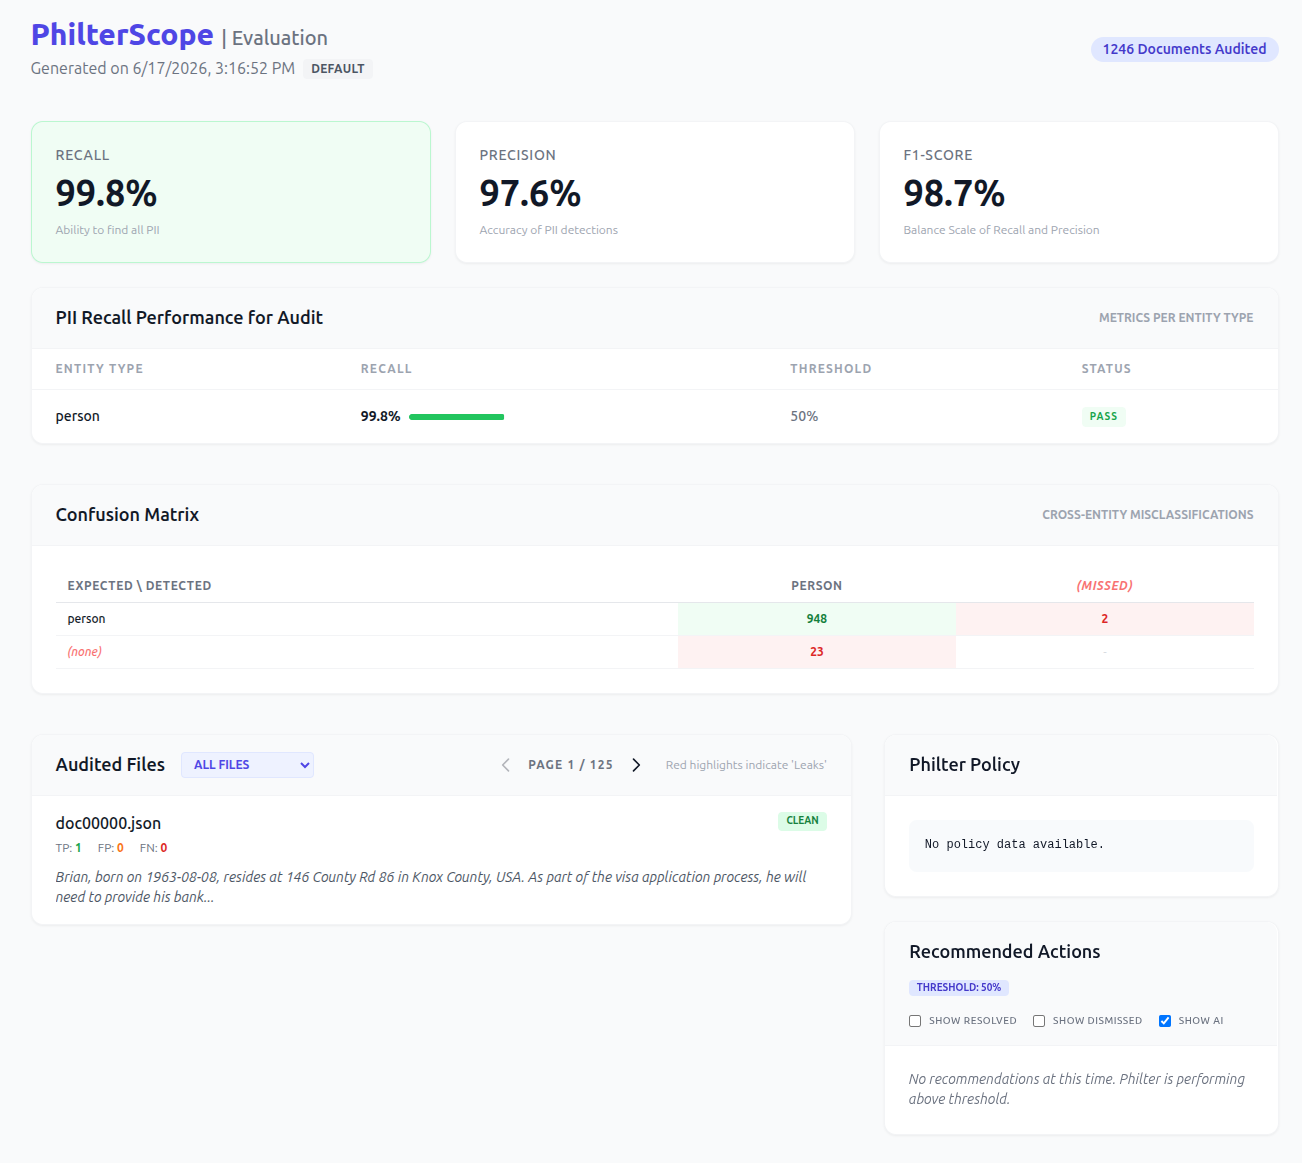
Task: Select the F1-Score 98.7% metric card
Action: coord(1079,192)
